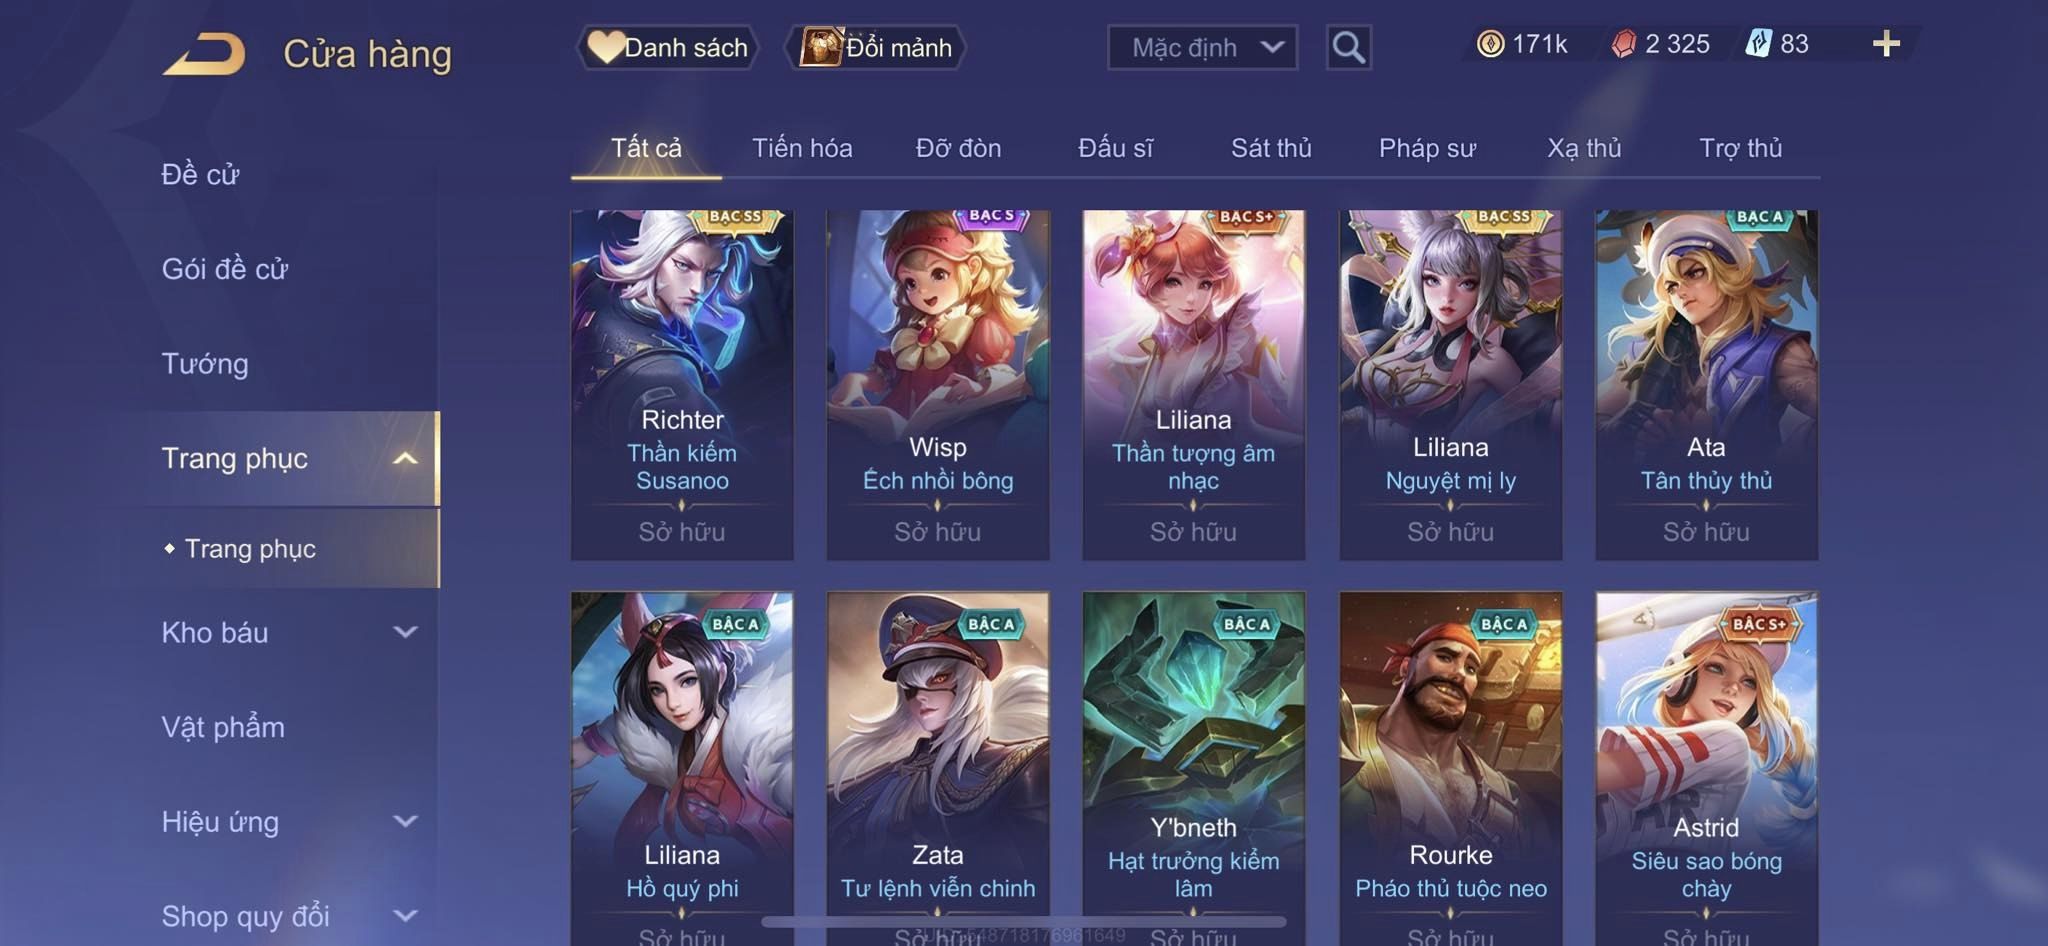
Task: Open Đổi mảnh shard exchange button
Action: coord(876,47)
